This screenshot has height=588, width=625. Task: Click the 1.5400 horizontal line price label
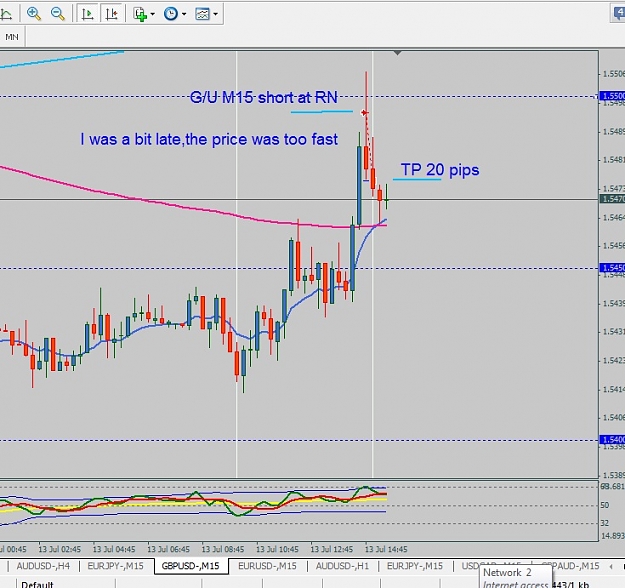click(x=613, y=440)
